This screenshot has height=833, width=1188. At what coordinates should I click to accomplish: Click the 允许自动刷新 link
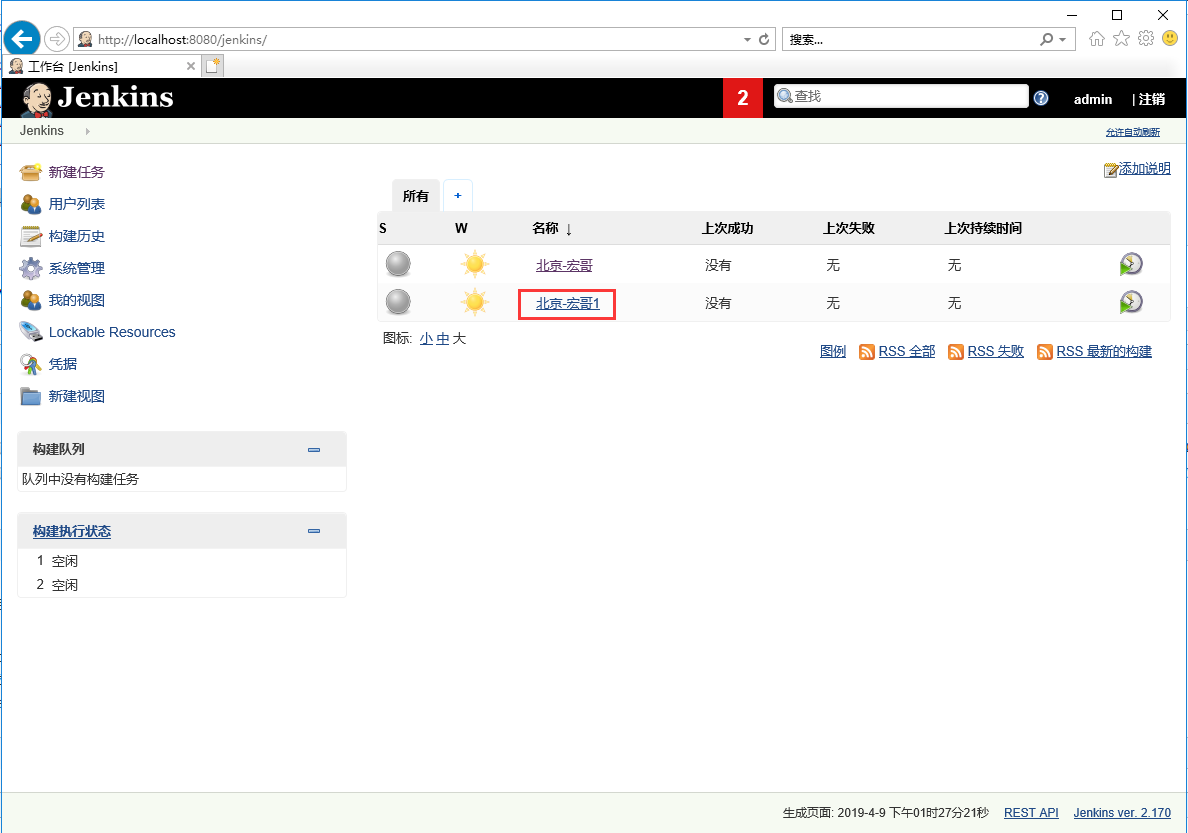tap(1133, 132)
